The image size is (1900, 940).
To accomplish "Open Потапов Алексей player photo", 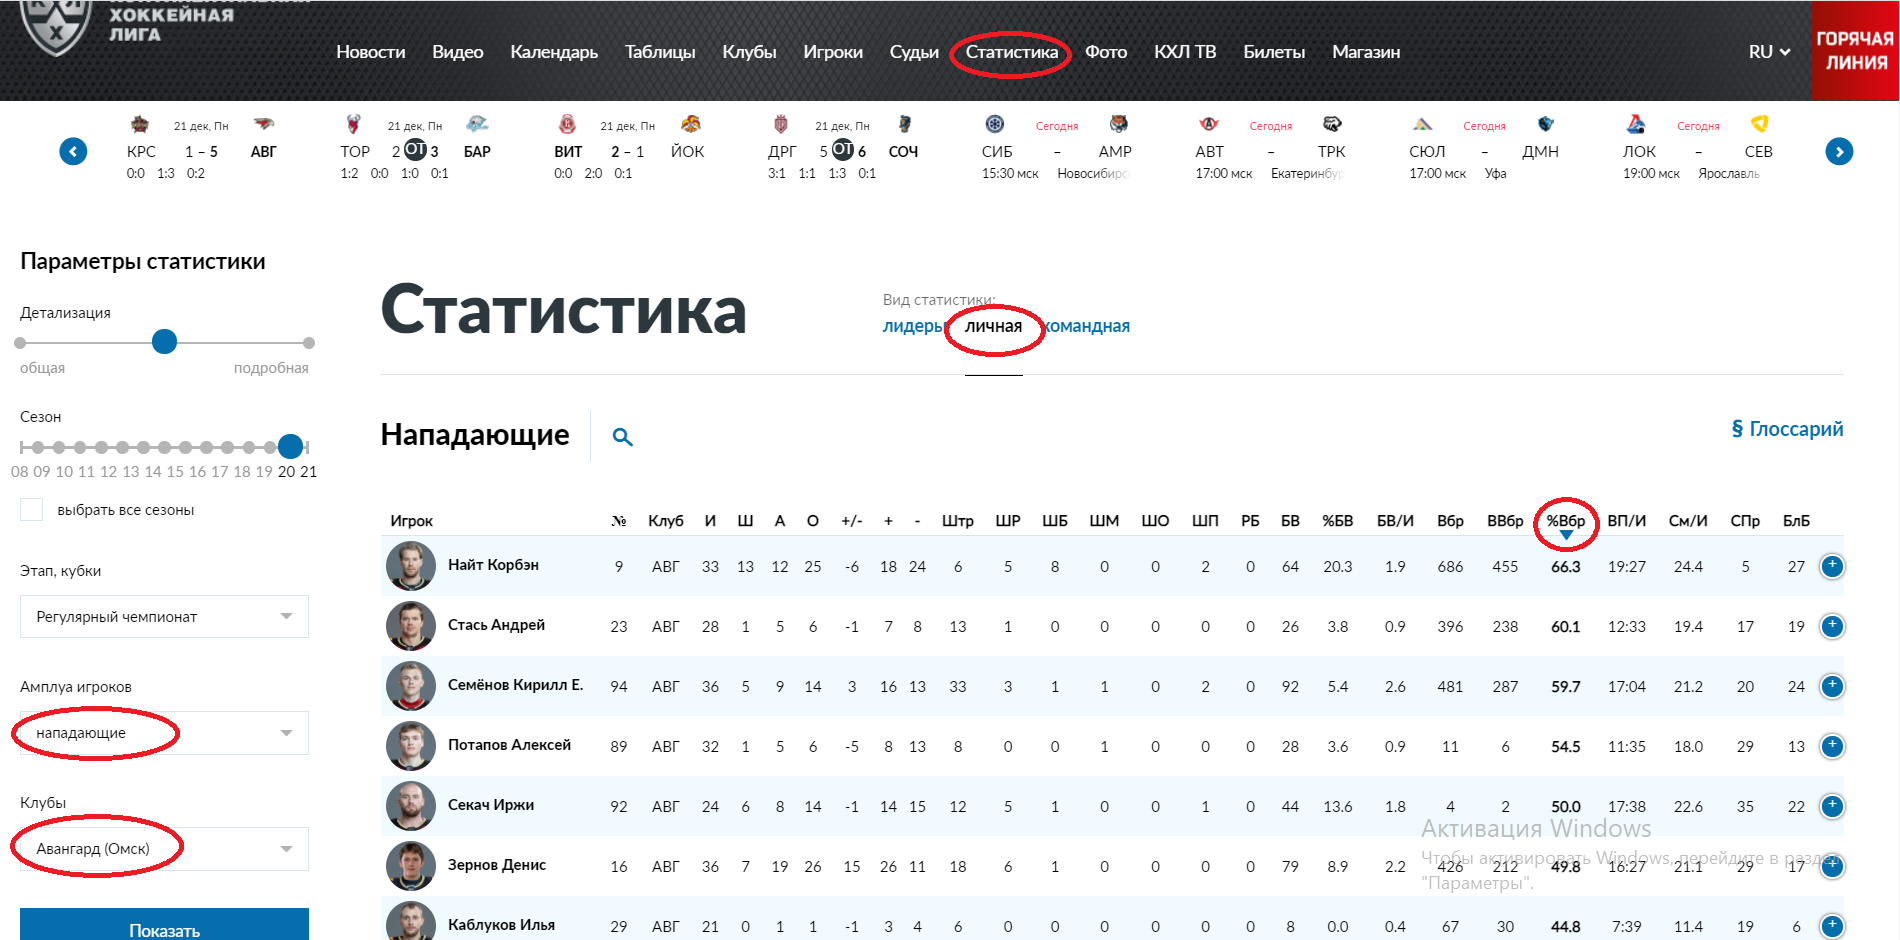I will (x=411, y=746).
